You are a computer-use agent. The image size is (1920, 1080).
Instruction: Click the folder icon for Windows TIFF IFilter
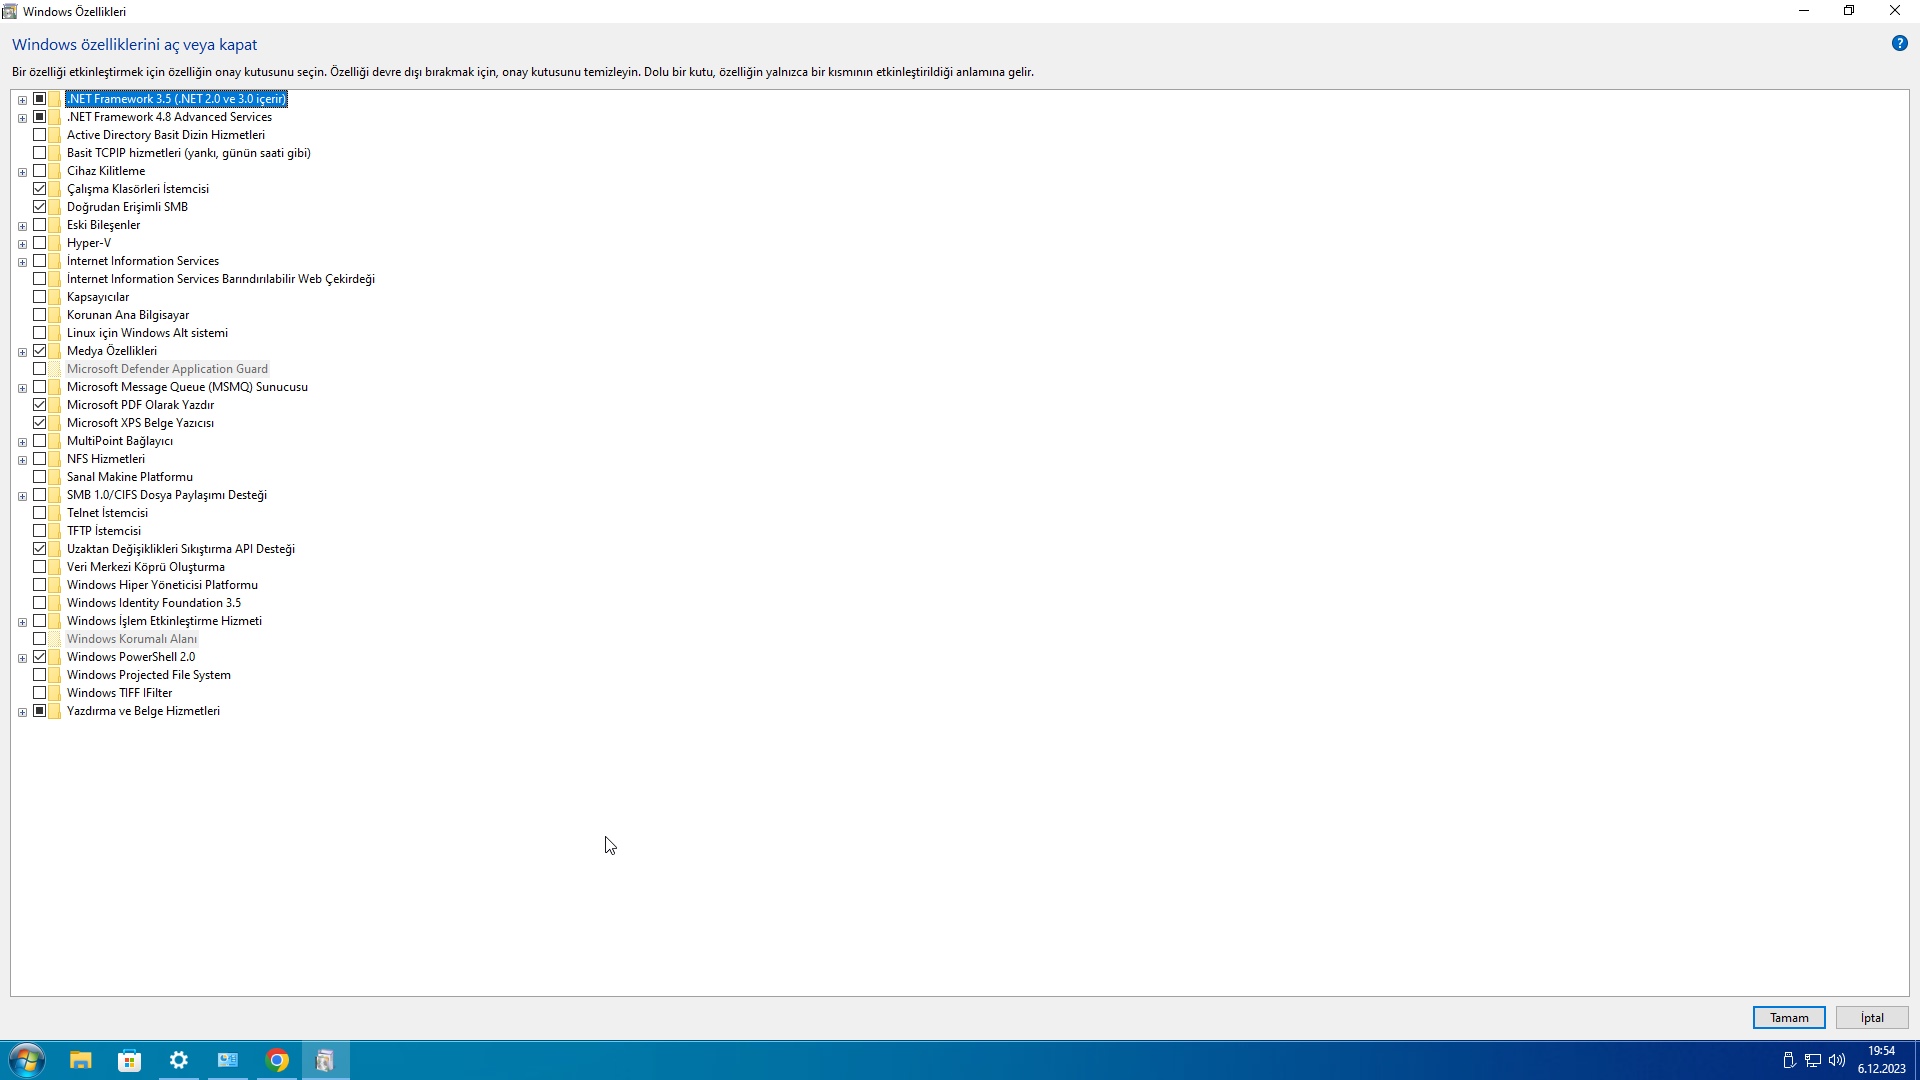55,693
